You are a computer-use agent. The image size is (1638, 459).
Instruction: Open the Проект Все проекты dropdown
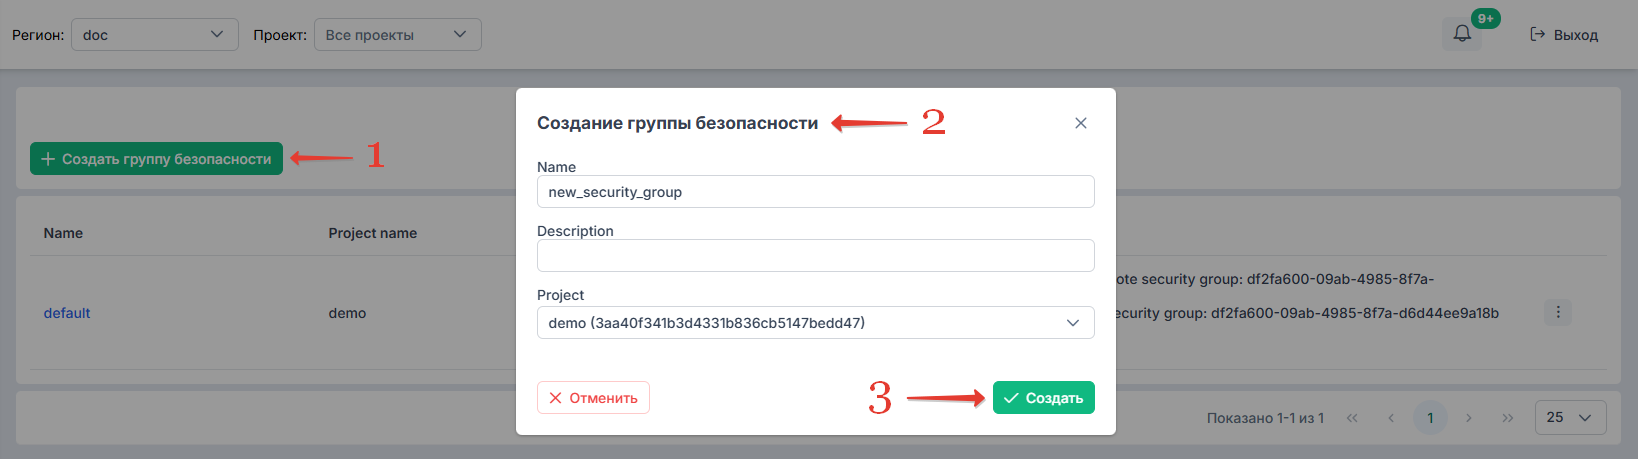[397, 34]
